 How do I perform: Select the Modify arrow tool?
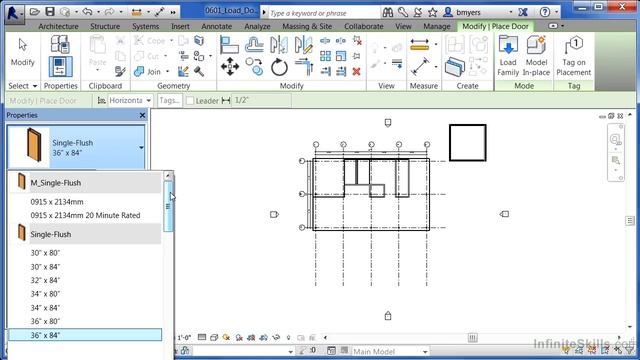coord(22,52)
